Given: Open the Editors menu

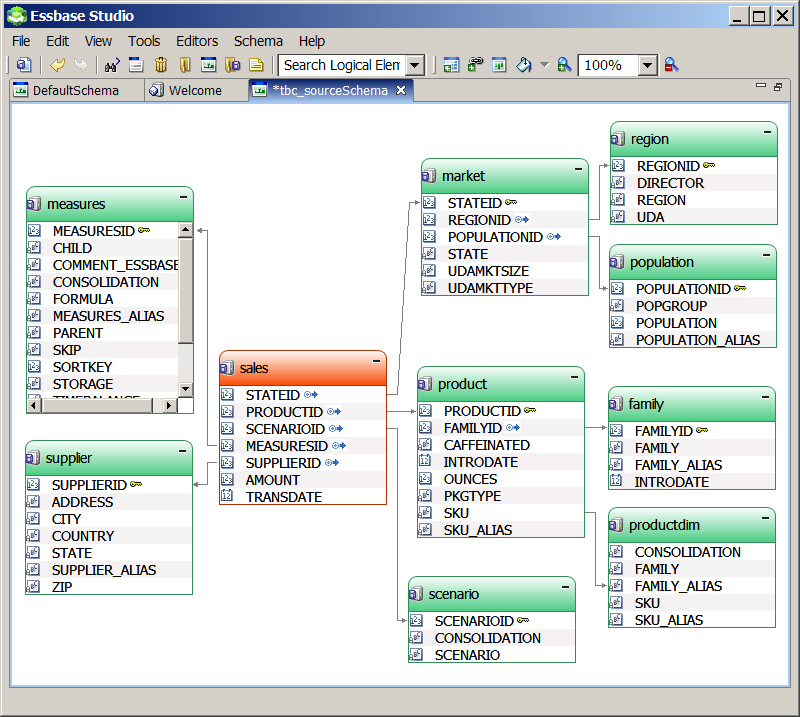Looking at the screenshot, I should click(x=197, y=41).
